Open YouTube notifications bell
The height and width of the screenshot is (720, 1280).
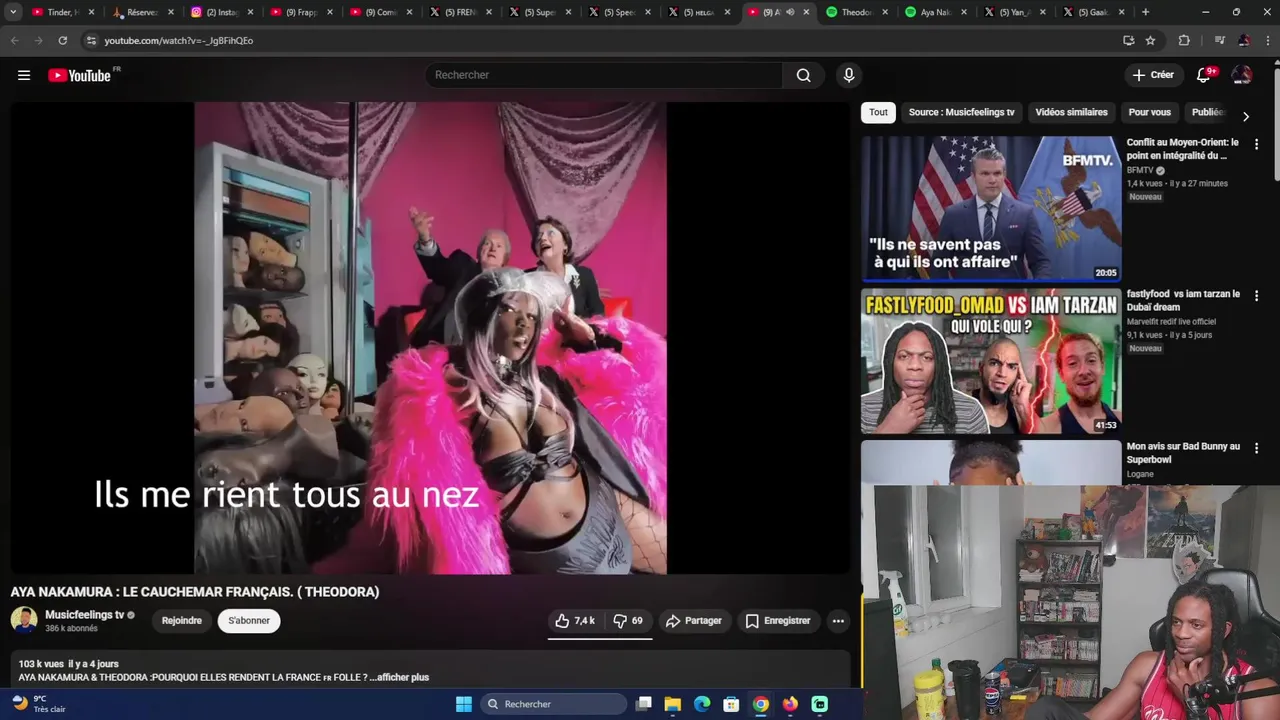pyautogui.click(x=1204, y=75)
